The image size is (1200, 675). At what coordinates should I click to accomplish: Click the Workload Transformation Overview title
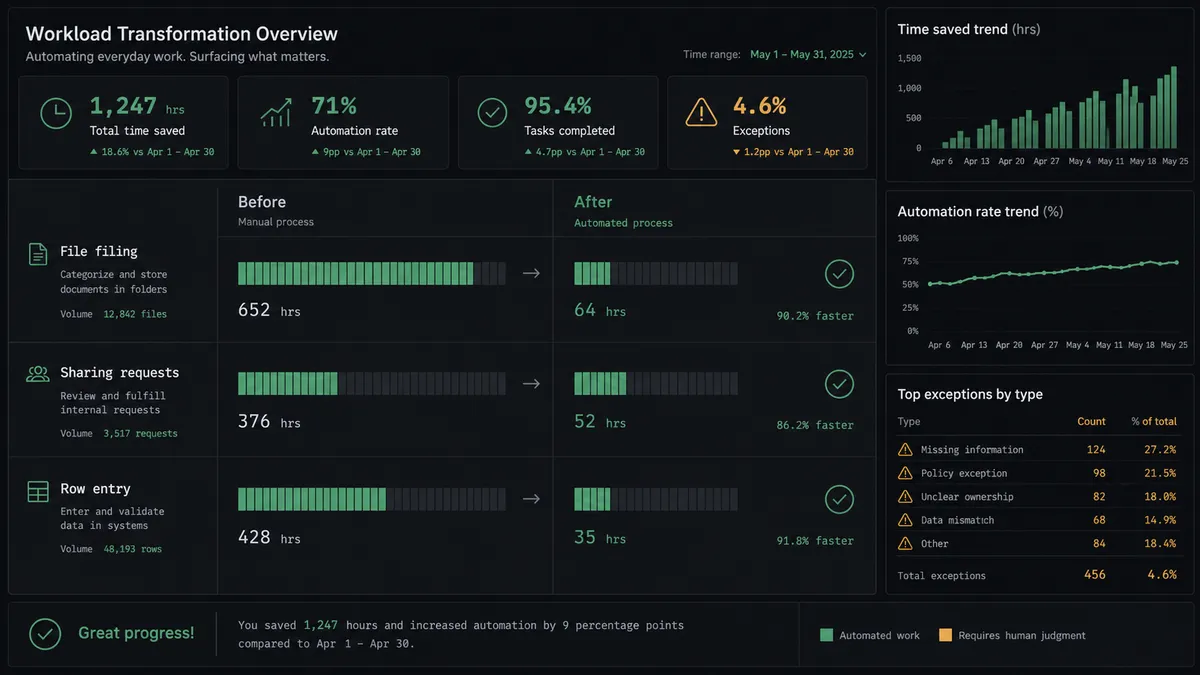(182, 34)
